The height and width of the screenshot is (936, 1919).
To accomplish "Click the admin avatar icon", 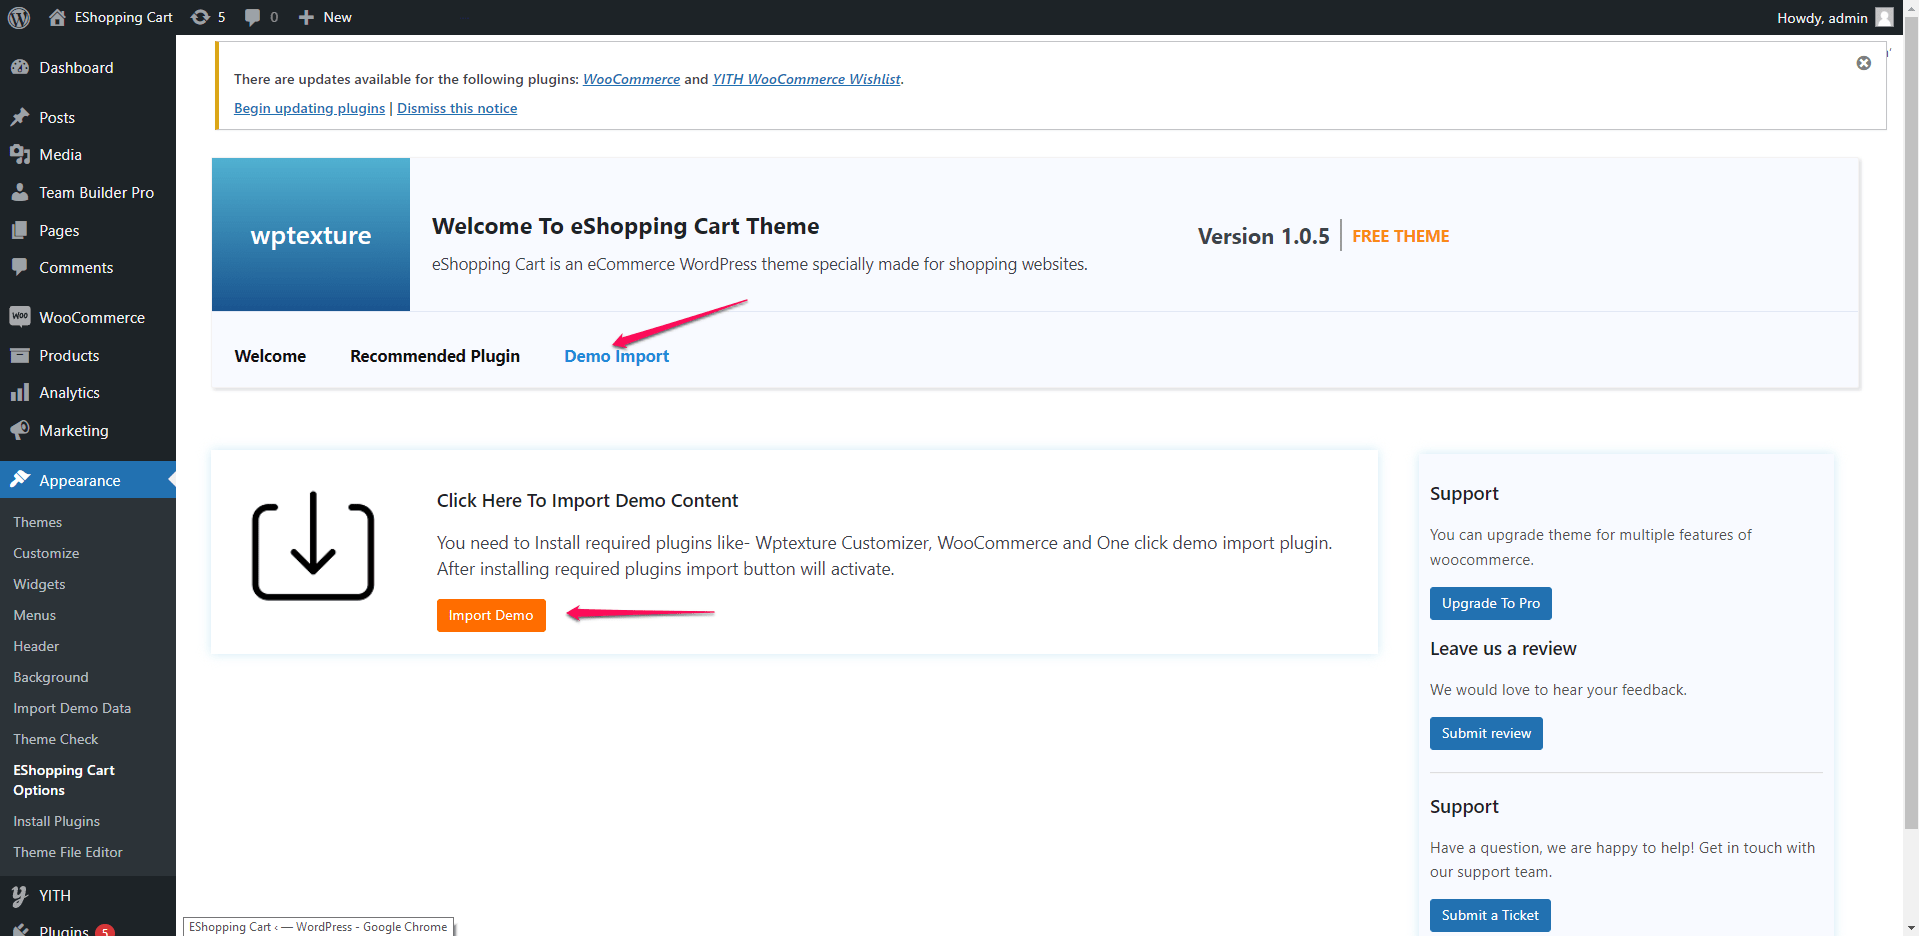I will pos(1884,17).
